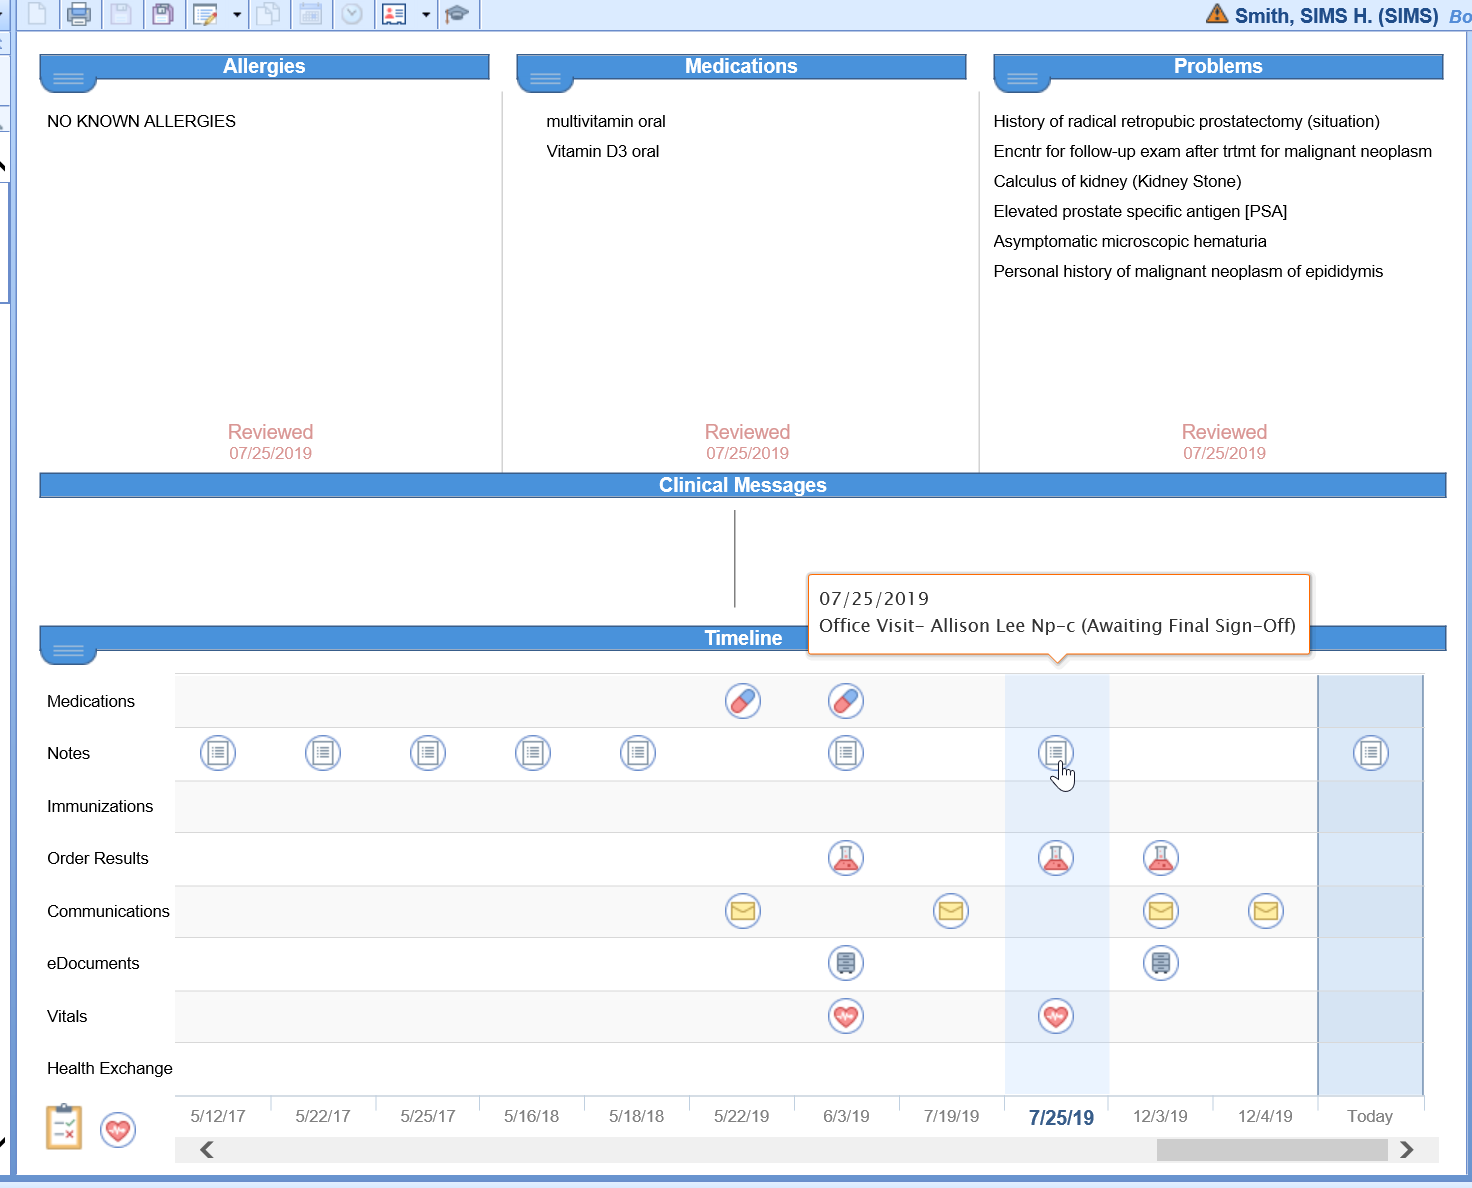Open the 5/22/19 medication pill icon

tap(743, 701)
